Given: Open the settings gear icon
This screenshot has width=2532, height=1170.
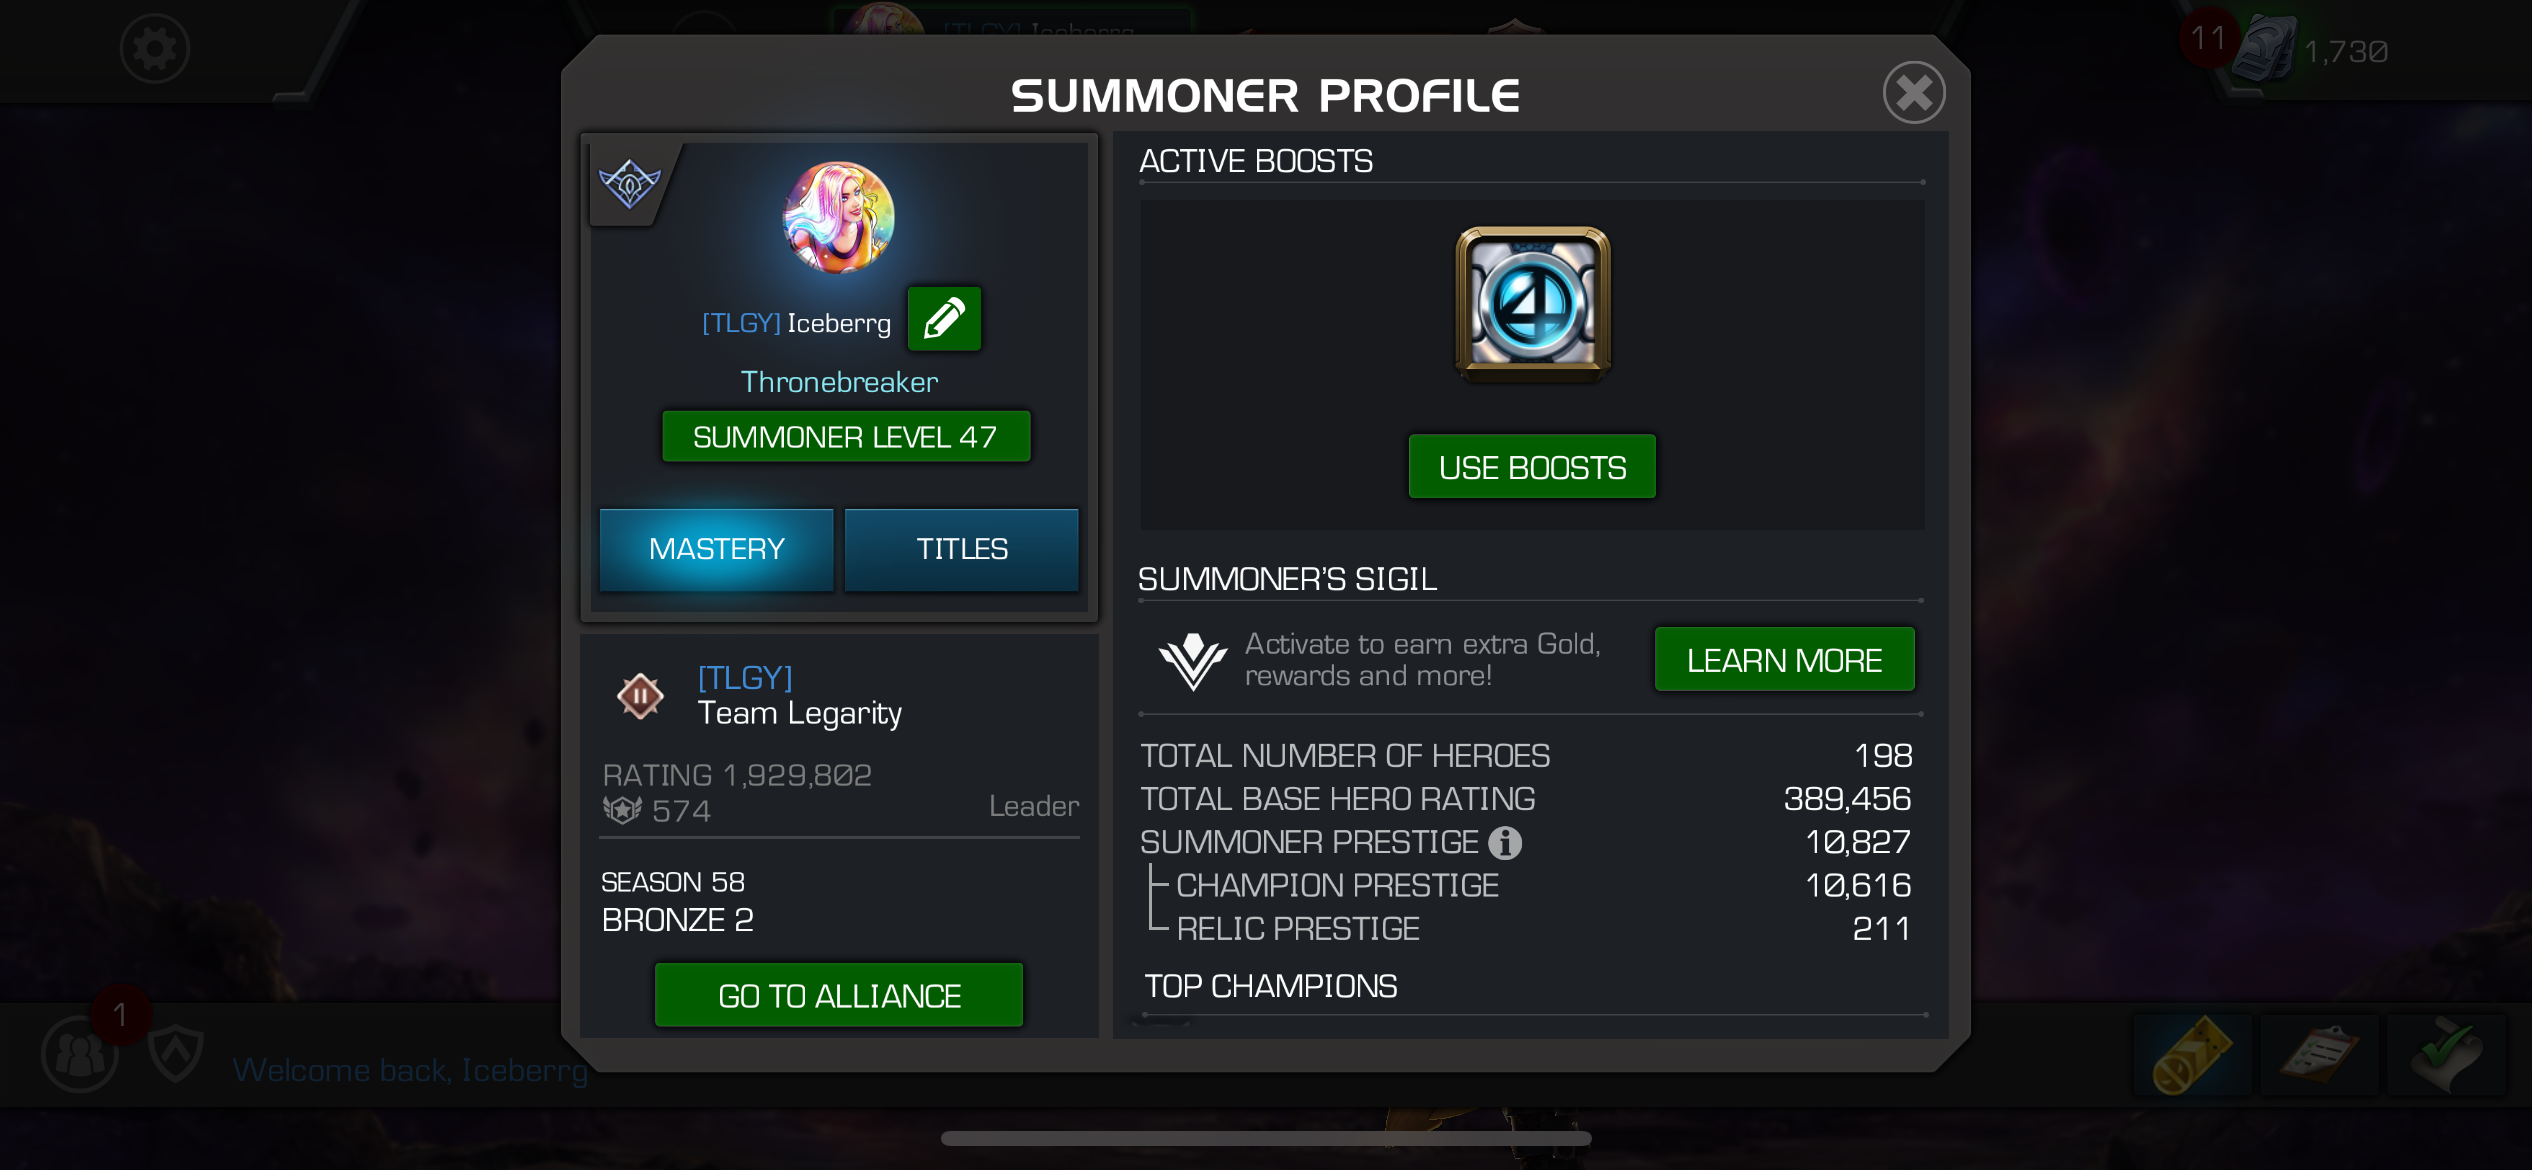Looking at the screenshot, I should 155,48.
